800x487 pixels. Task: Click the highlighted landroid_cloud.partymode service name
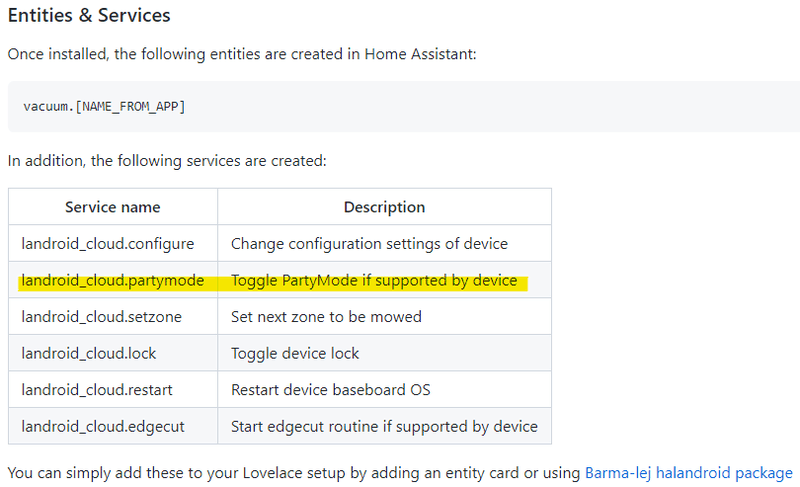[x=112, y=280]
